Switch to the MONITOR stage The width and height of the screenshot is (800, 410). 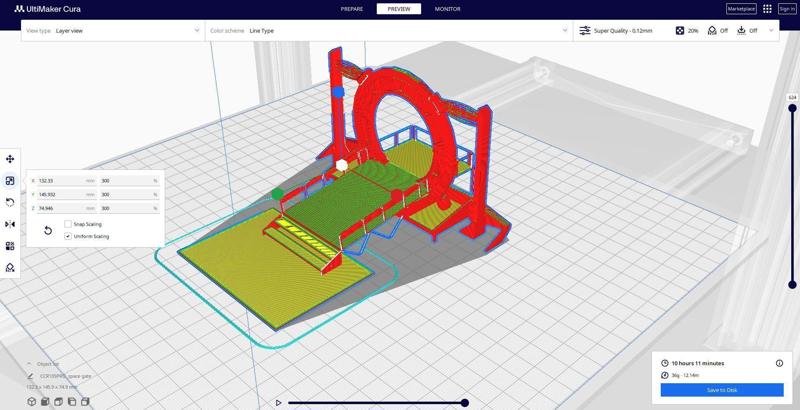tap(447, 9)
